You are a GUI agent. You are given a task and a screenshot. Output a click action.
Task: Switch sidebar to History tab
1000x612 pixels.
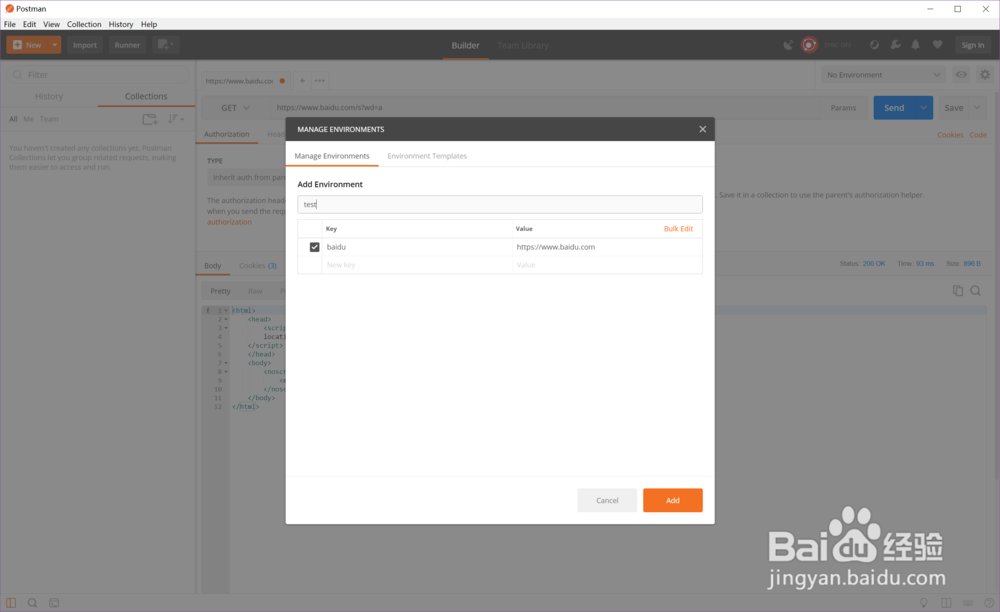(x=49, y=96)
